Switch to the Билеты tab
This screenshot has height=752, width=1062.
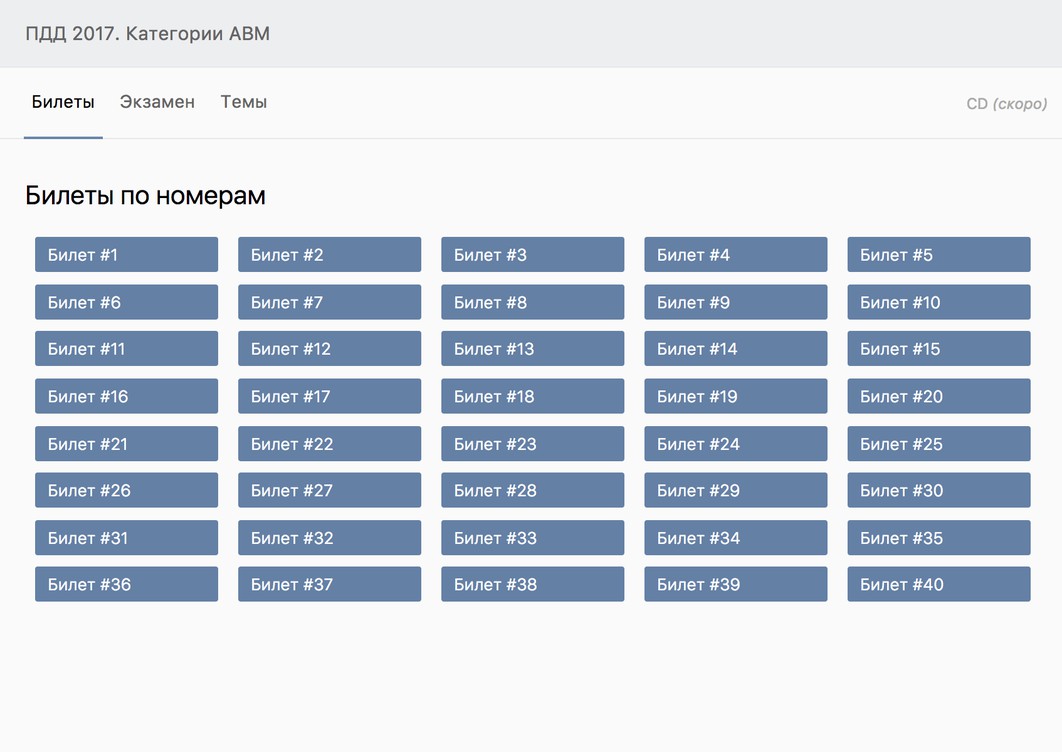[x=63, y=102]
